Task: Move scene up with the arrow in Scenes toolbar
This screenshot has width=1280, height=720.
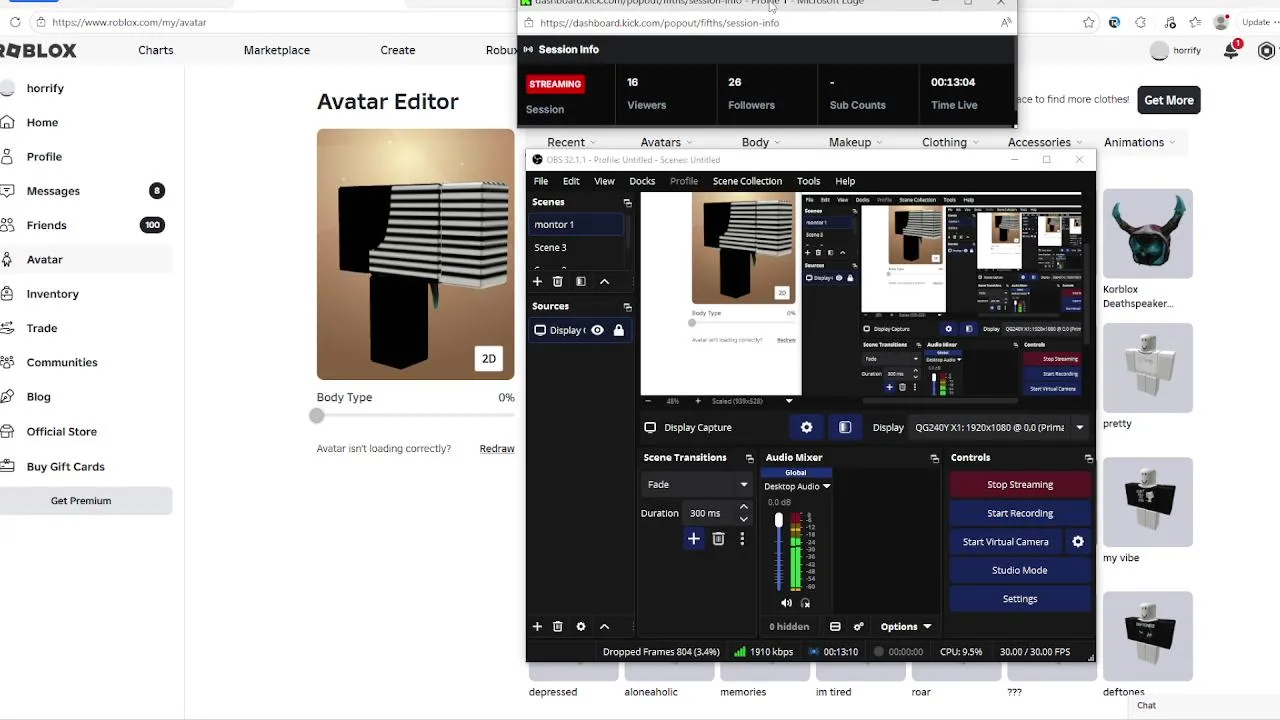Action: point(604,282)
